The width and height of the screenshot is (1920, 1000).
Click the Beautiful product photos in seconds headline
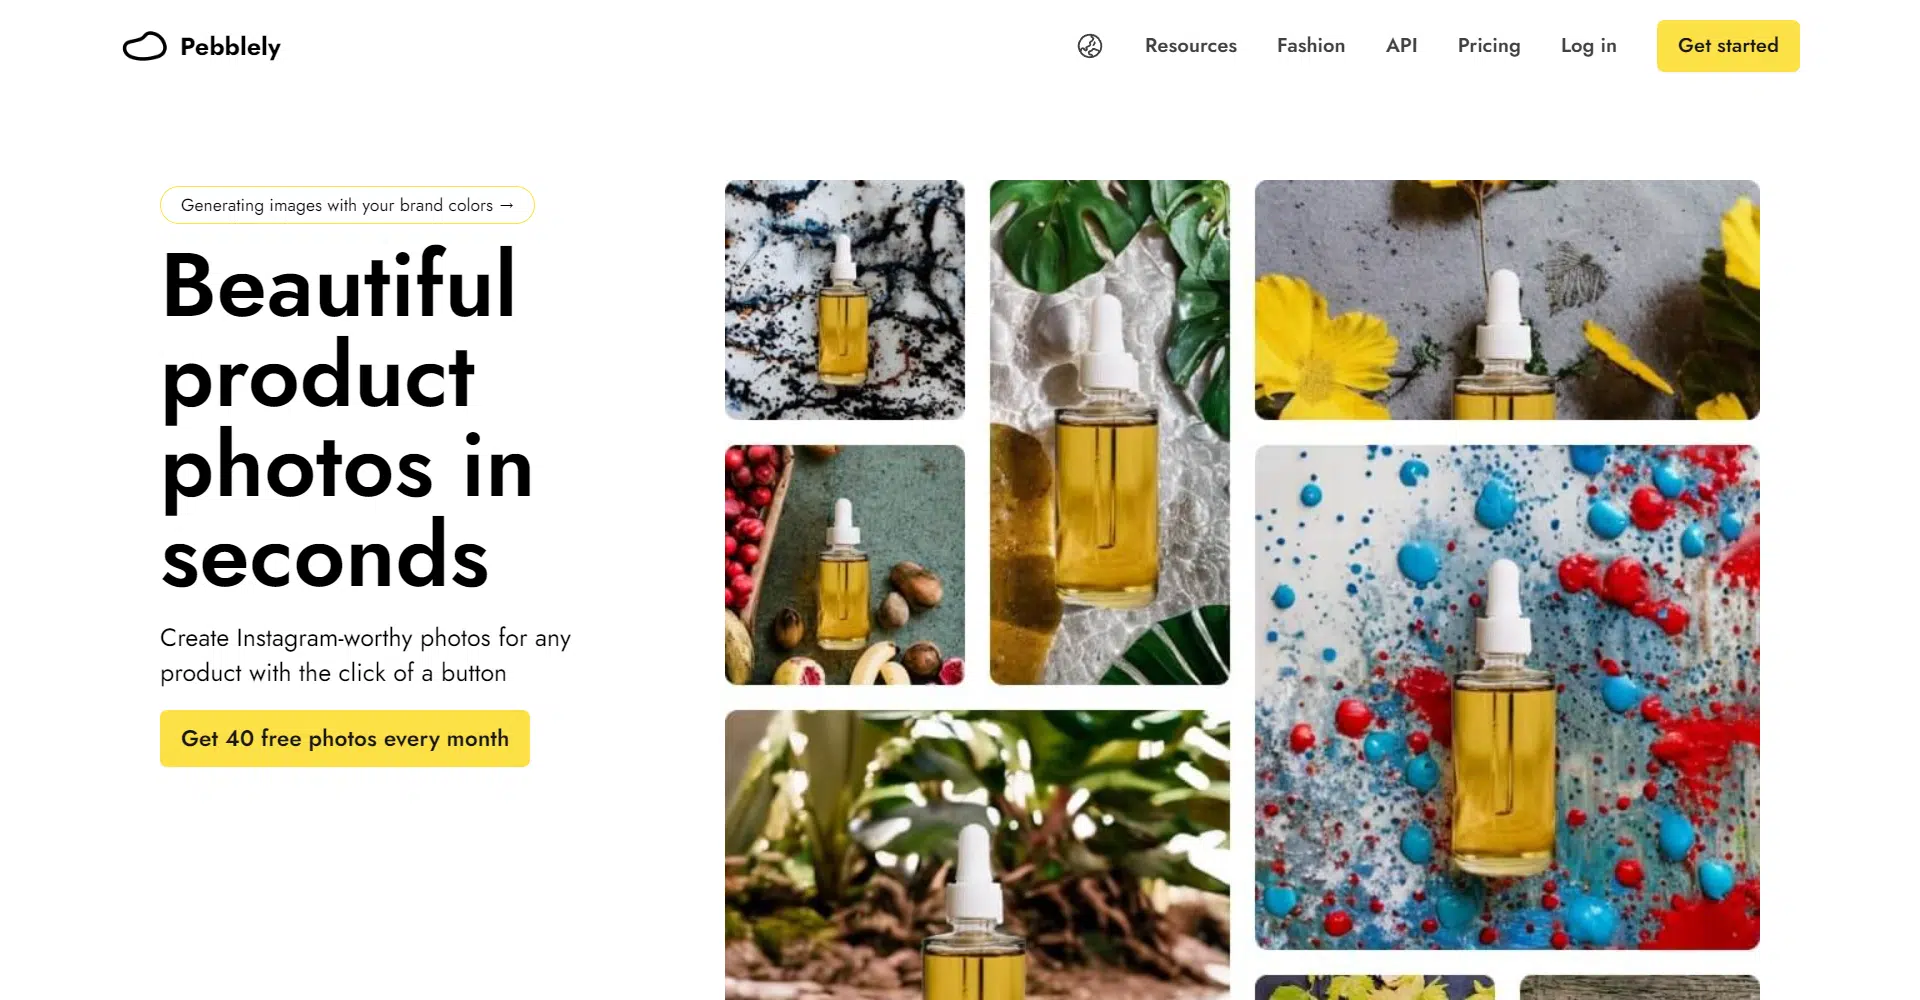tap(347, 420)
